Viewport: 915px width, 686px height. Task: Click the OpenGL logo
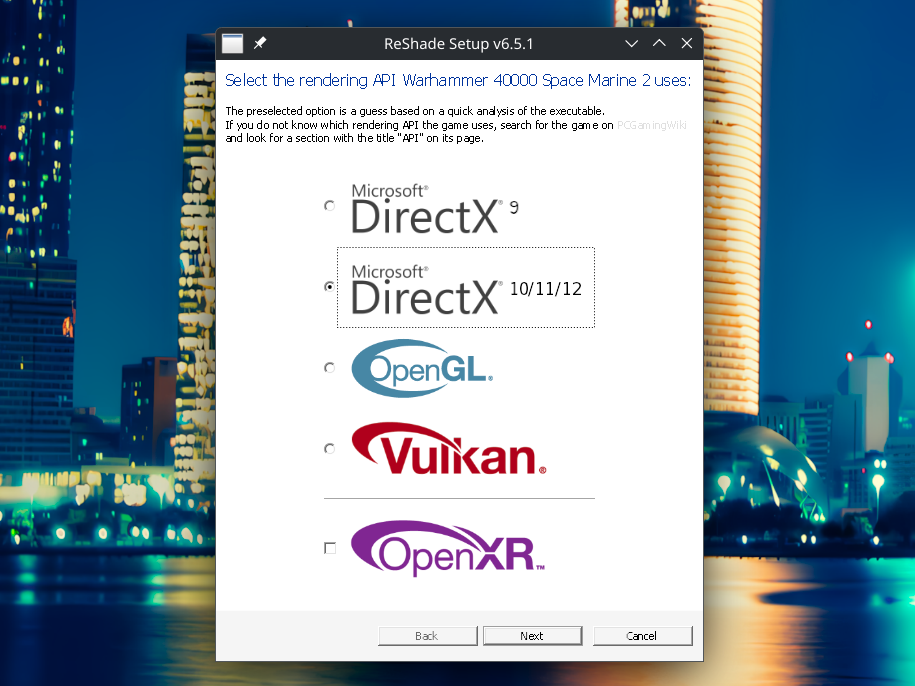(422, 369)
